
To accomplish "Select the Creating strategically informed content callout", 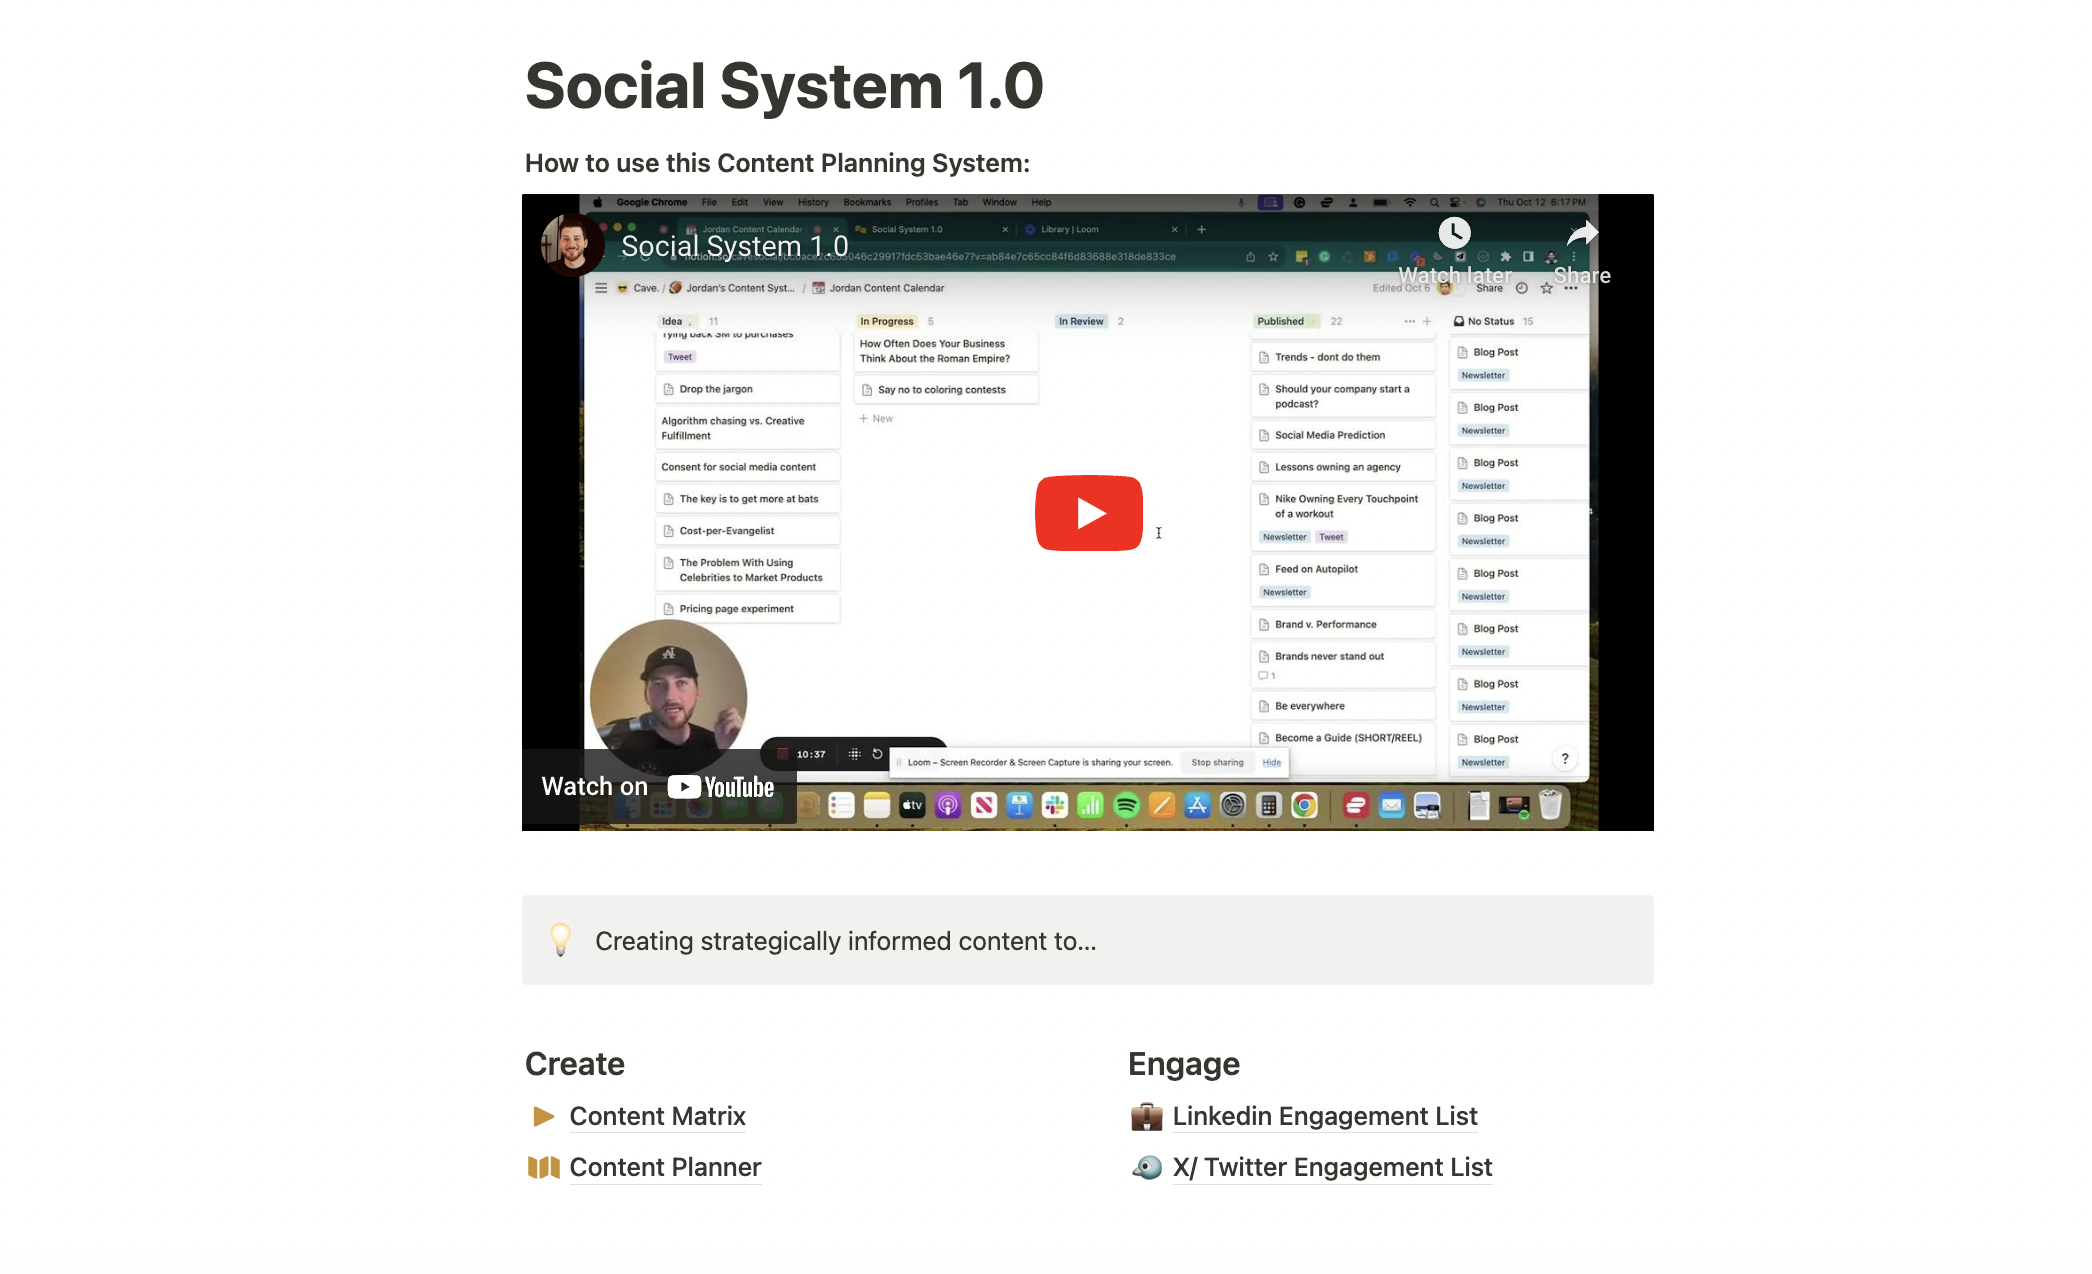I will point(845,941).
